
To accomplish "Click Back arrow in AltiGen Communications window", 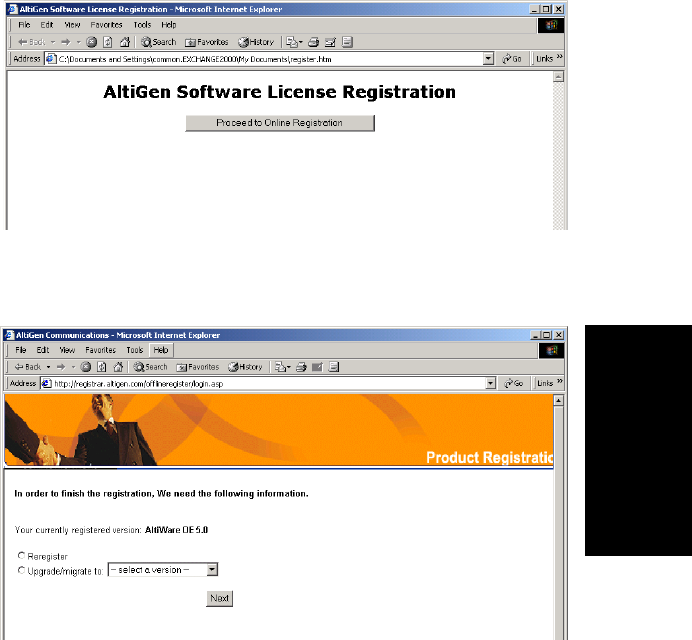I will coord(28,367).
